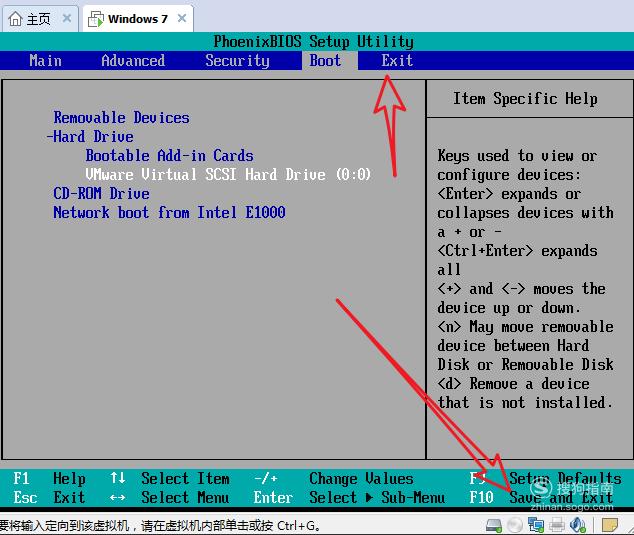Click the F1 Help key hint
This screenshot has width=634, height=535.
point(49,479)
